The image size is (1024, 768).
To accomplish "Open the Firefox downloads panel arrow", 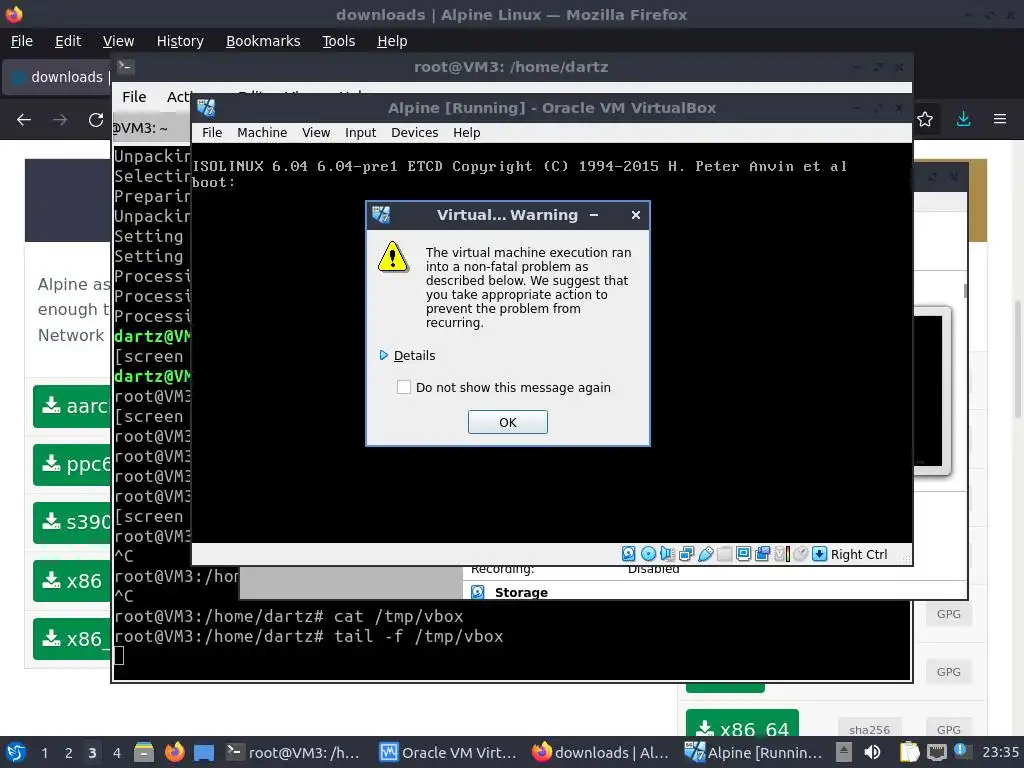I will (x=963, y=119).
